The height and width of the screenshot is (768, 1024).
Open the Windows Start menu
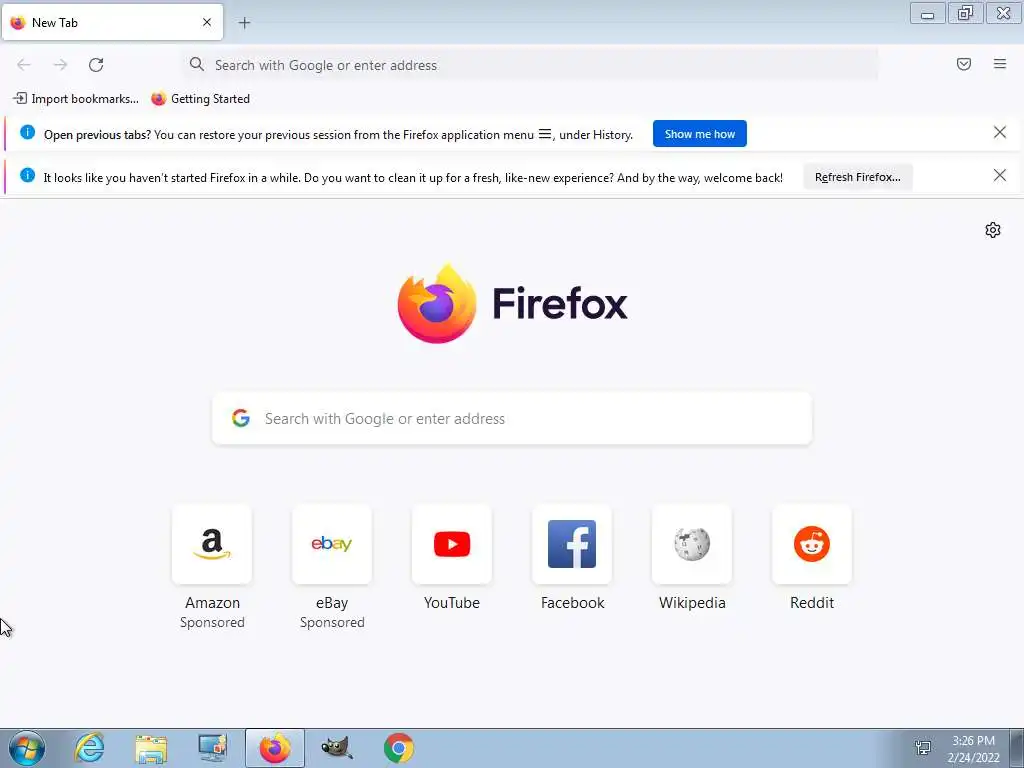click(x=27, y=748)
